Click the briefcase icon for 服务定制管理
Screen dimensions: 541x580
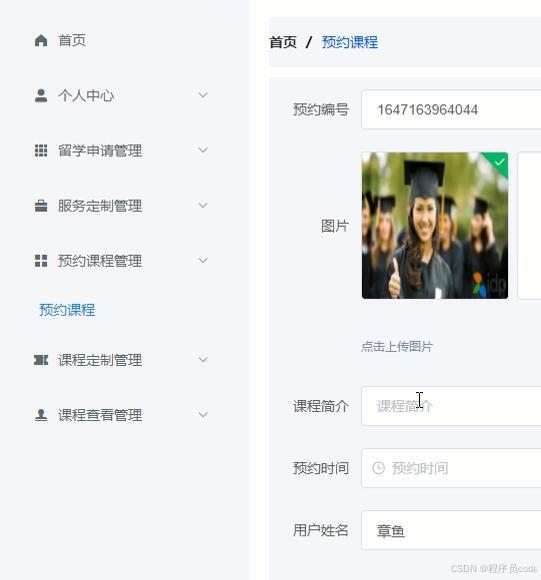41,206
